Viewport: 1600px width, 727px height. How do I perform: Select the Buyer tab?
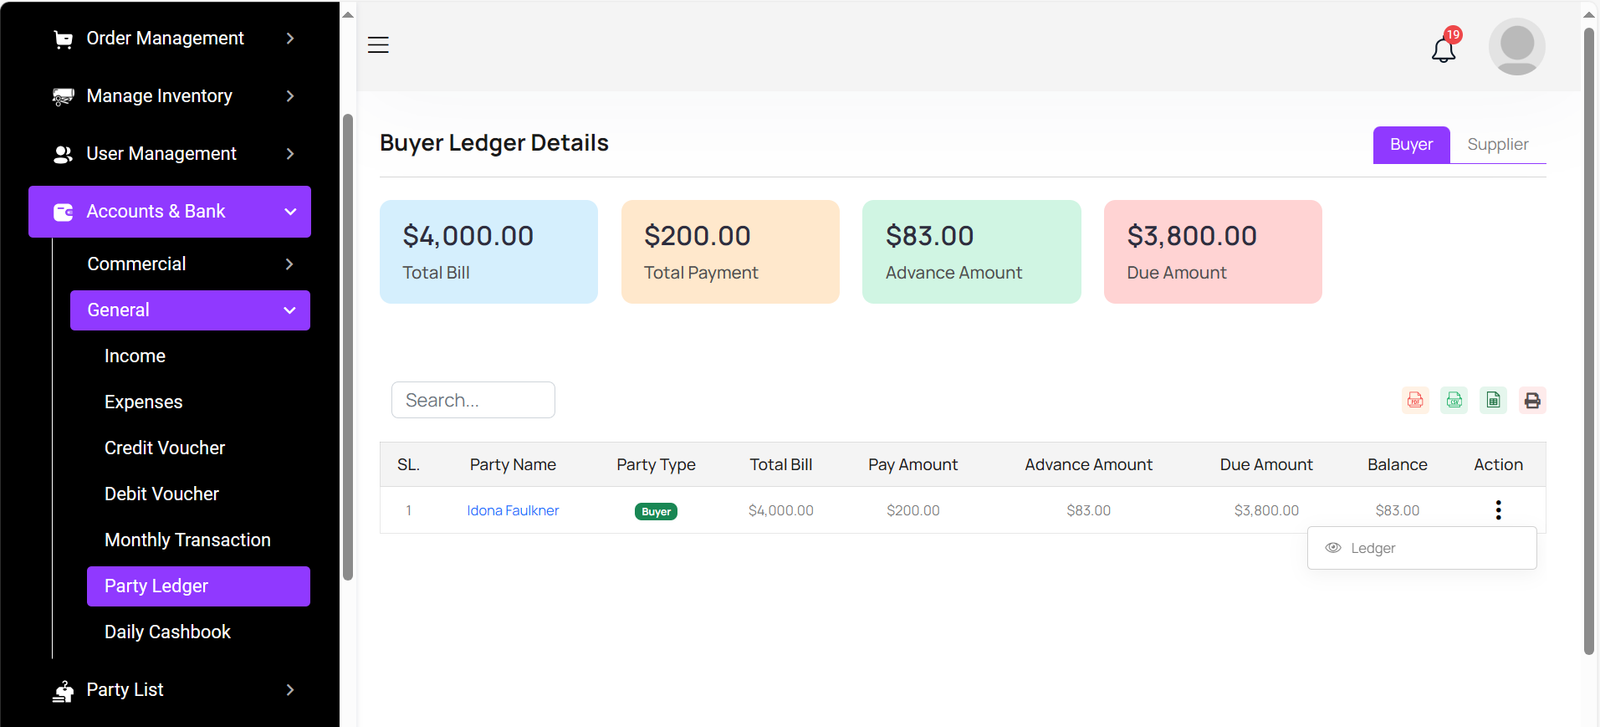[1410, 145]
